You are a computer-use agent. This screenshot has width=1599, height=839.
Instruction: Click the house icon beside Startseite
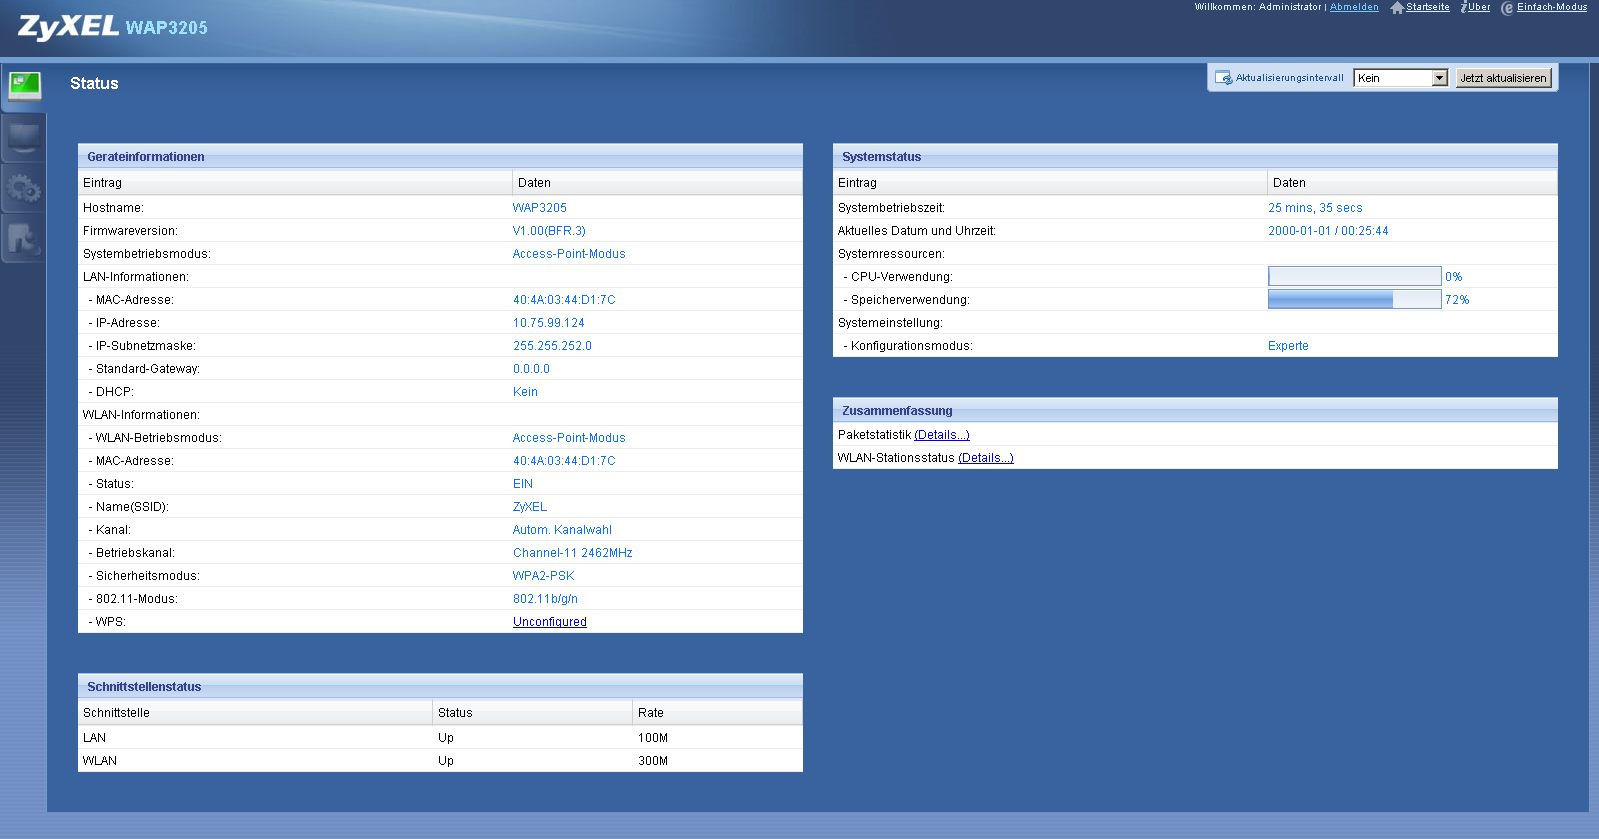(x=1397, y=8)
